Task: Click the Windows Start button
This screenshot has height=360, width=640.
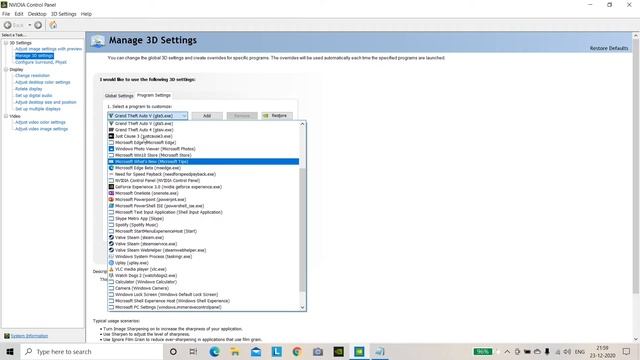Action: pyautogui.click(x=10, y=351)
